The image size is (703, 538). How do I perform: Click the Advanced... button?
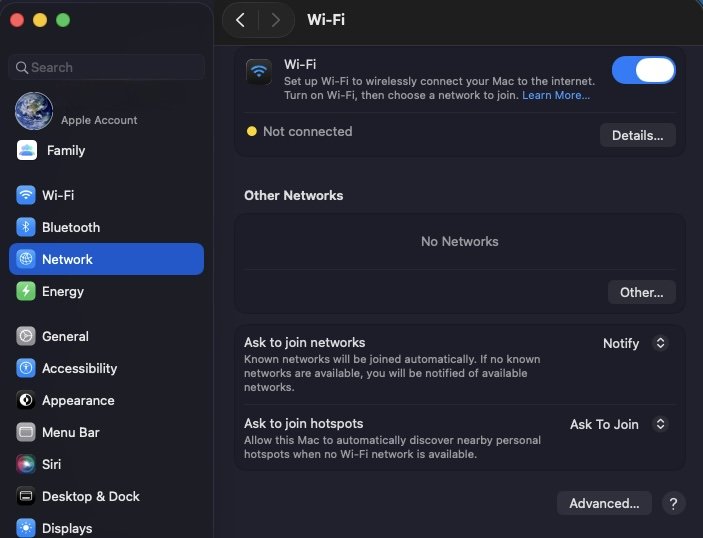[604, 503]
